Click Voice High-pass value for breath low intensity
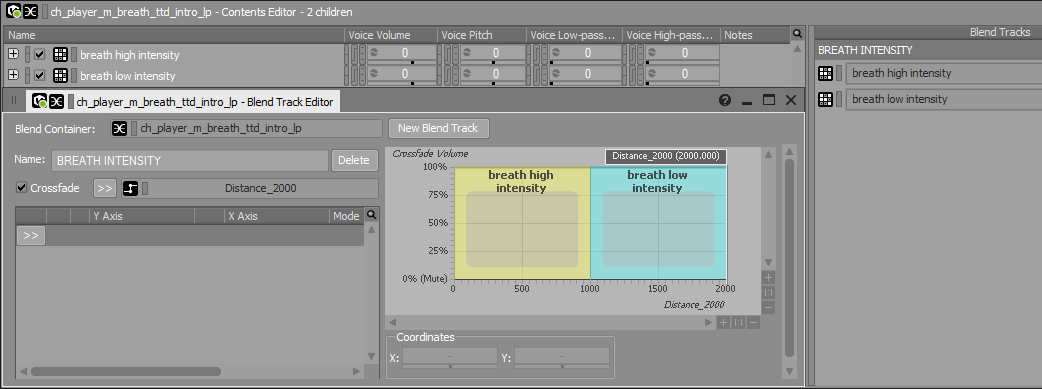Screen dimensions: 1042x389 (684, 74)
